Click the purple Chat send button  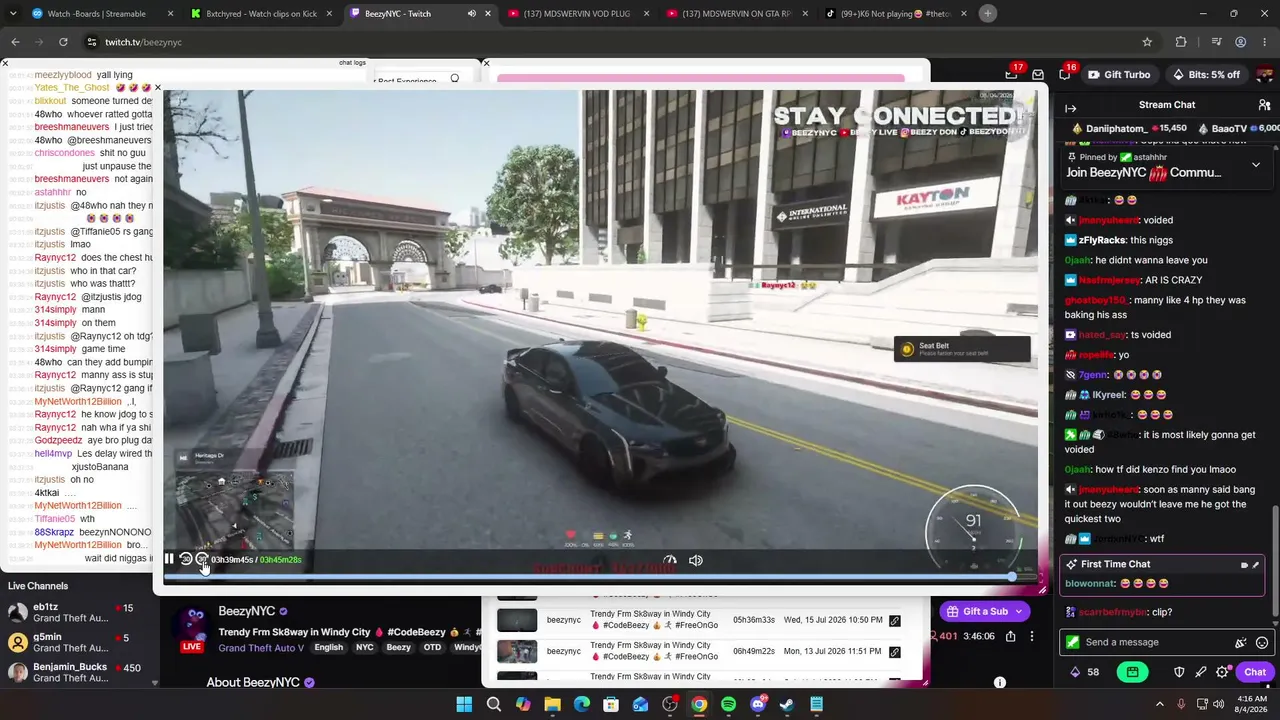tap(1255, 672)
